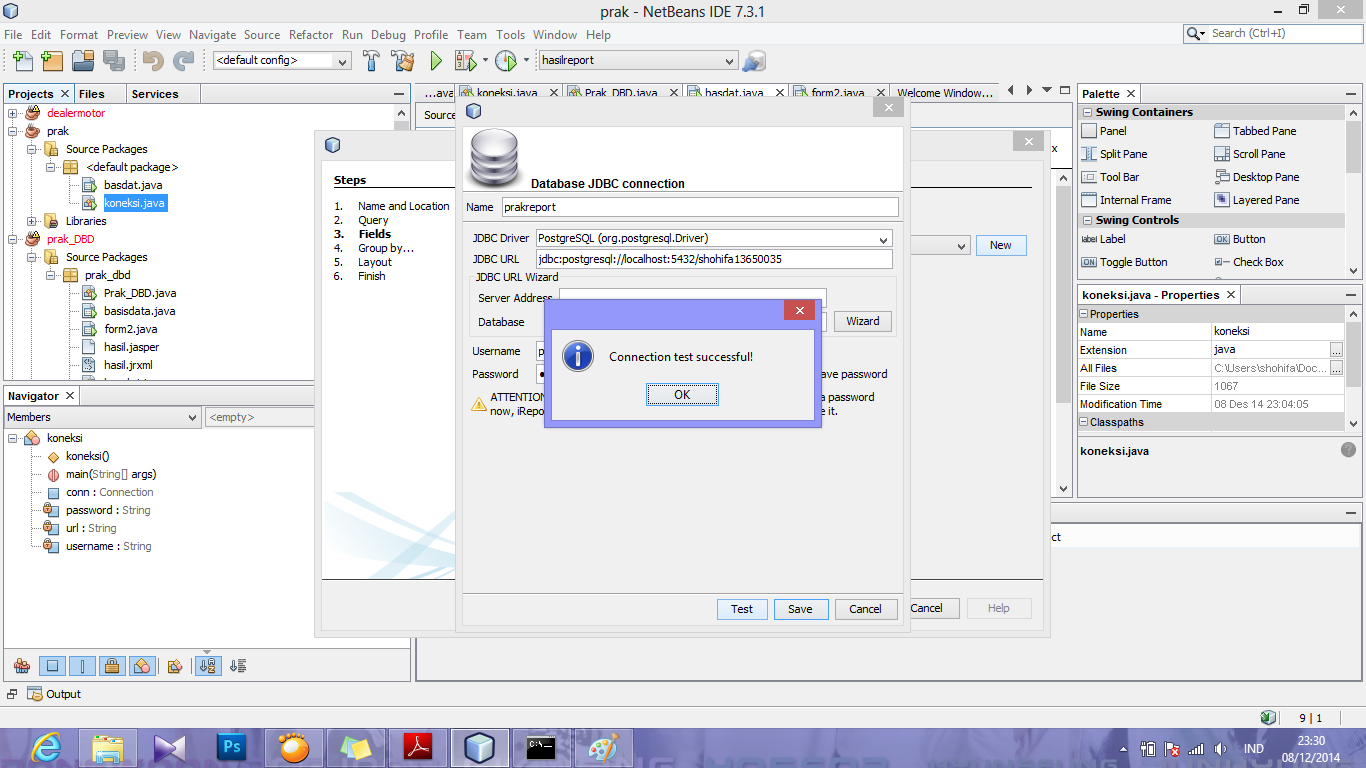
Task: Click the database icon beside hasilreport combo
Action: (x=754, y=60)
